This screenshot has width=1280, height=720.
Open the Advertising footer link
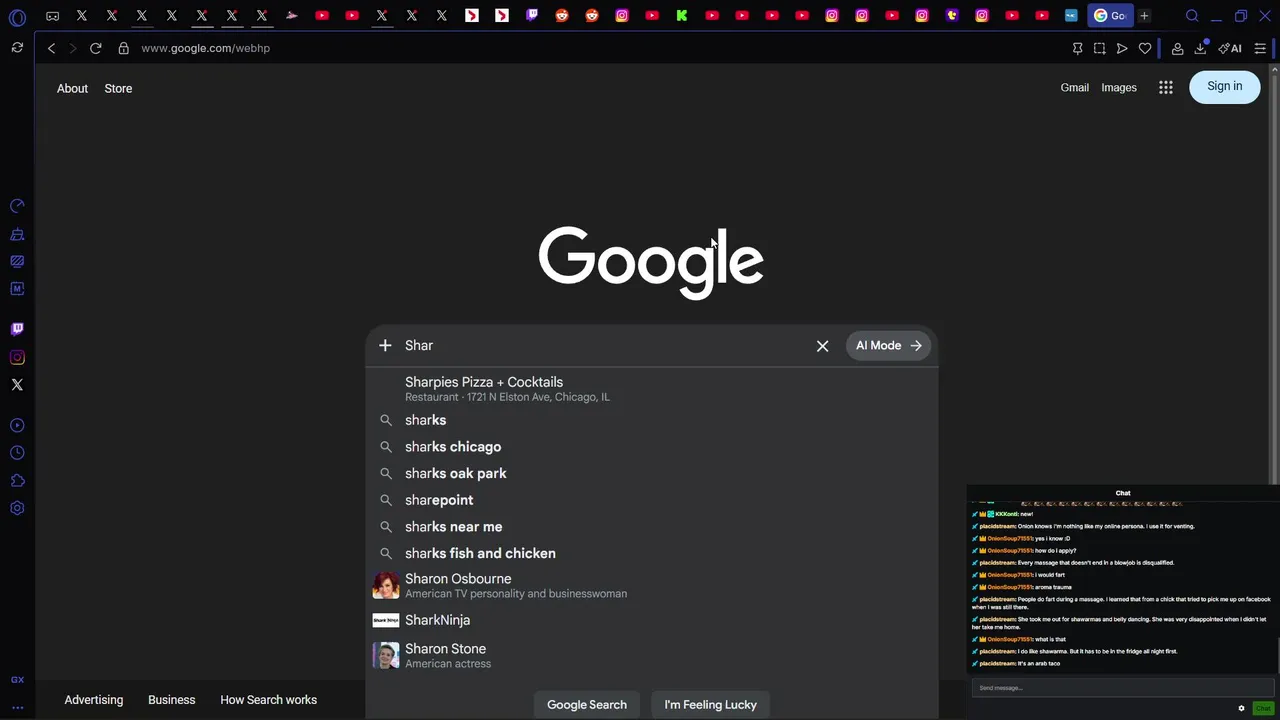coord(94,700)
